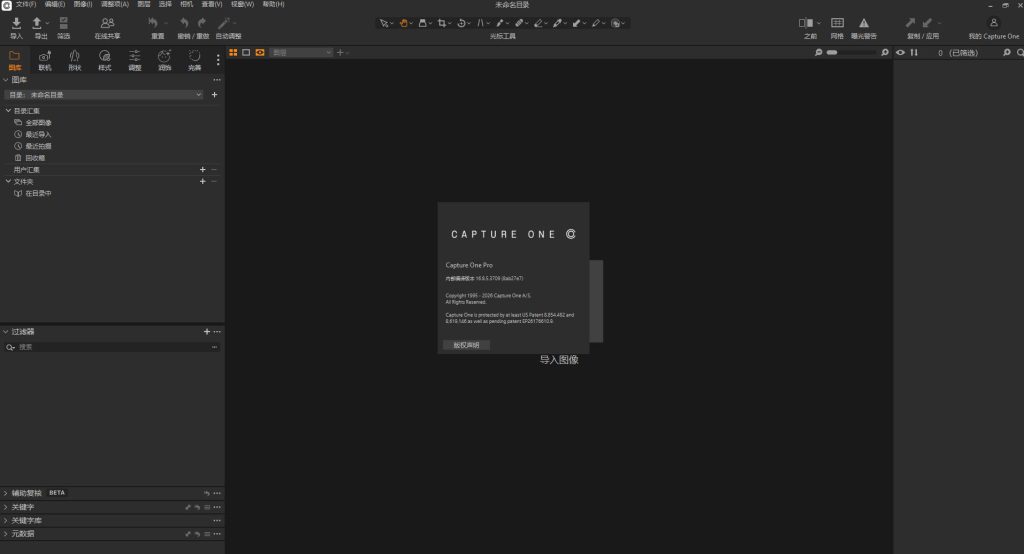Click the undo arrow icon
1024x554 pixels.
(x=184, y=23)
